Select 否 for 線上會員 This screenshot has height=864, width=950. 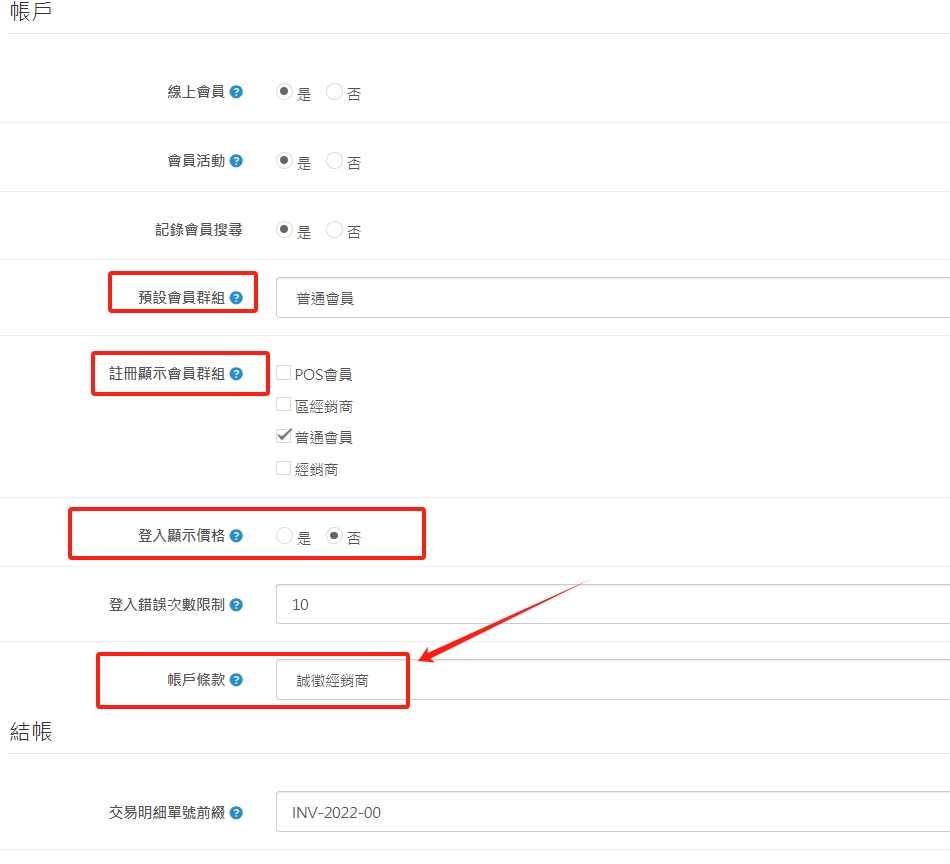coord(334,91)
